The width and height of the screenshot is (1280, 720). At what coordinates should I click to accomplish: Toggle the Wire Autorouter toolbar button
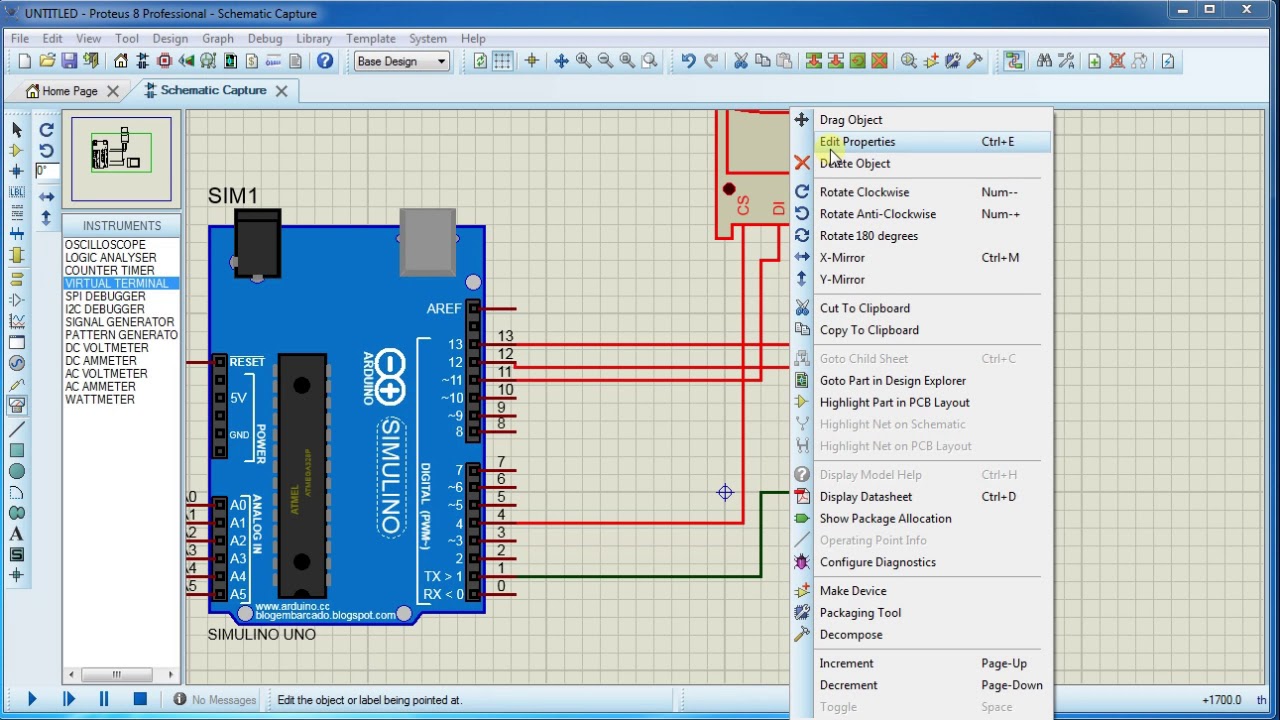click(1014, 61)
